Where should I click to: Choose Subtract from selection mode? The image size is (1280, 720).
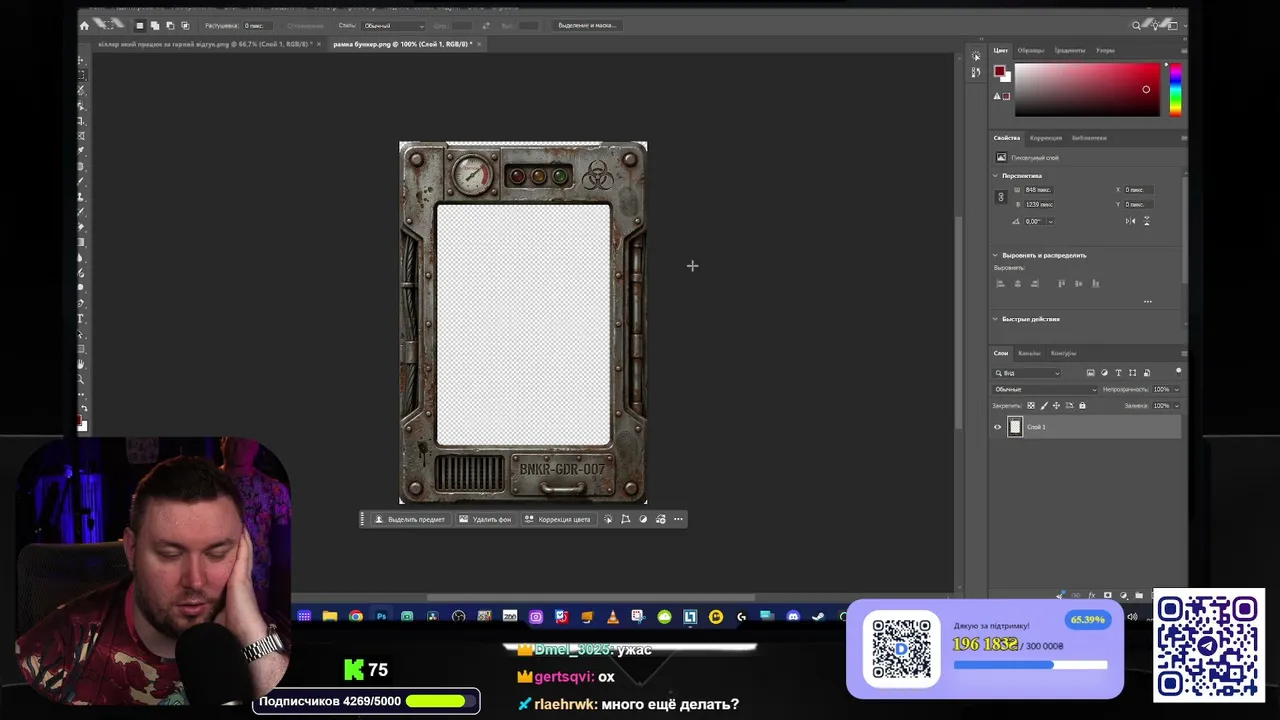pyautogui.click(x=170, y=25)
